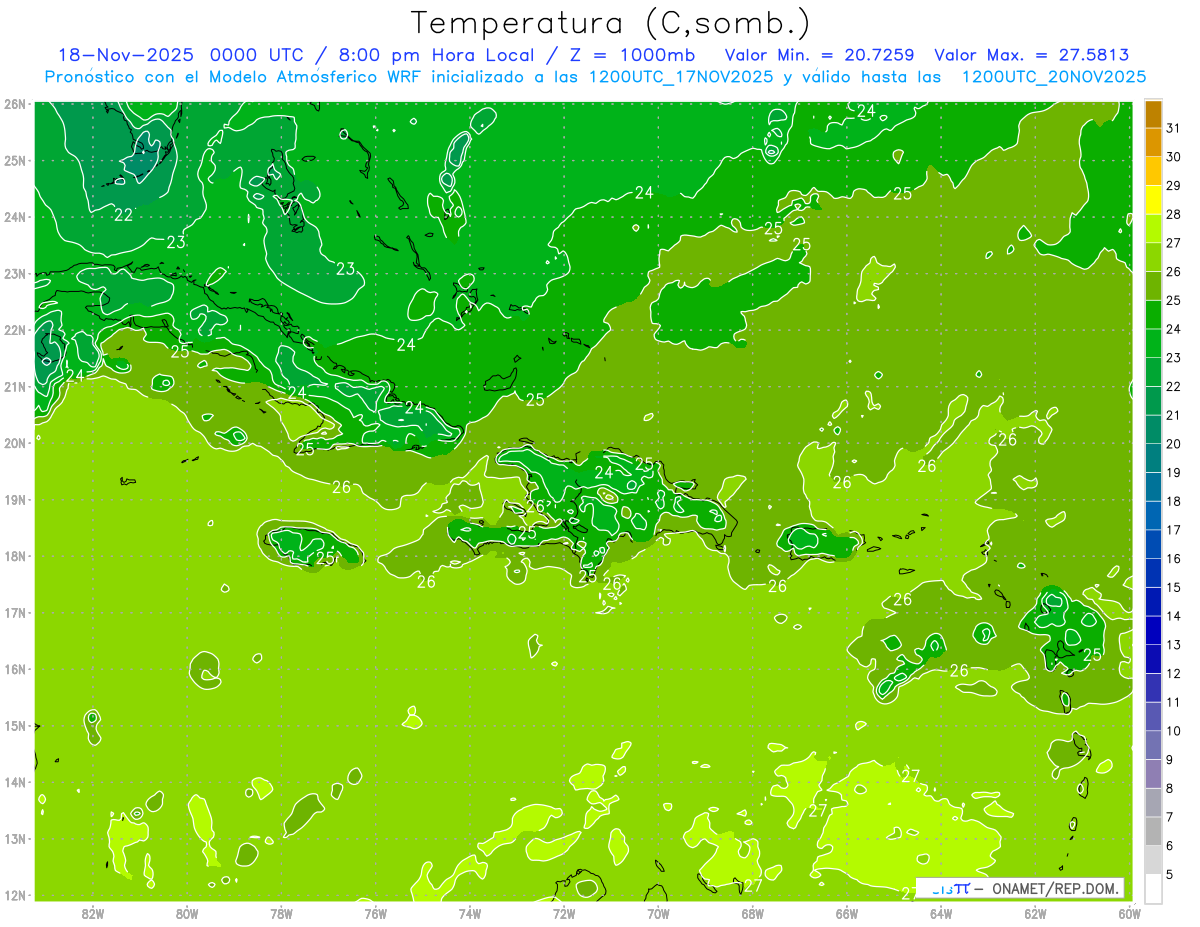Click the "29" label on the color scale

1173,186
